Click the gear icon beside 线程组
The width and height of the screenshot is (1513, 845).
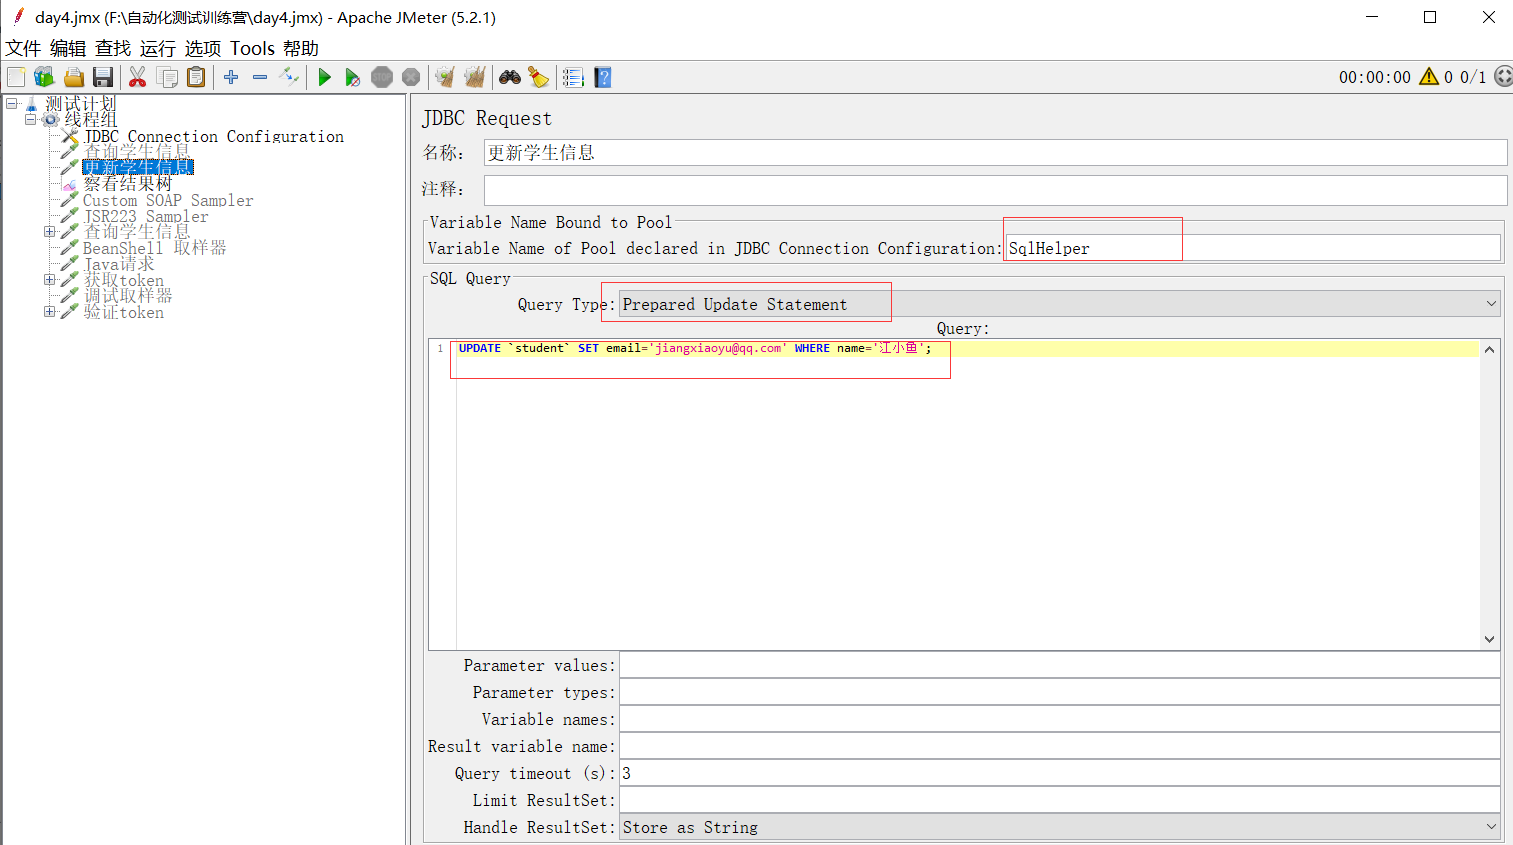[x=50, y=120]
